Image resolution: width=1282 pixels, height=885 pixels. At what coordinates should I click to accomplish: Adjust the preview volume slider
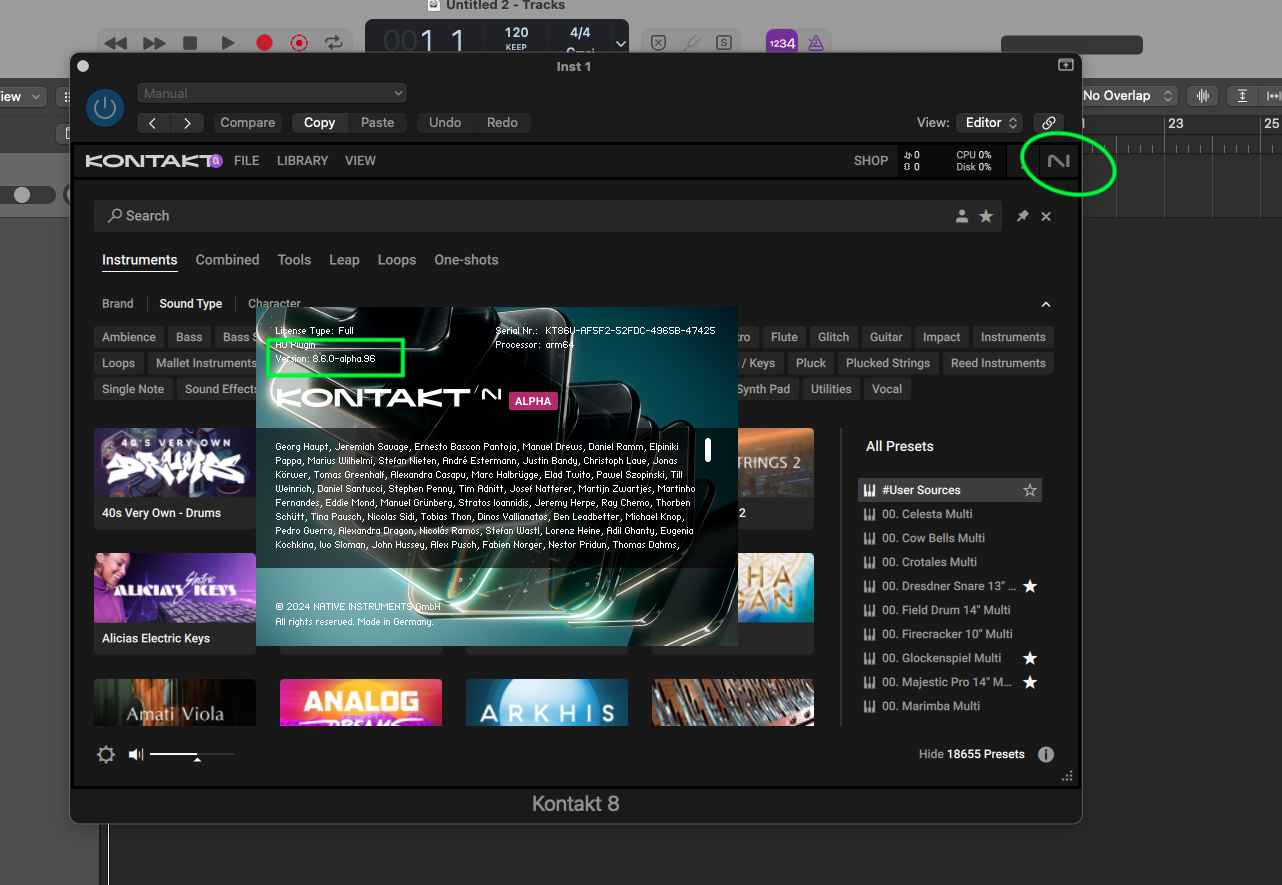[x=192, y=755]
